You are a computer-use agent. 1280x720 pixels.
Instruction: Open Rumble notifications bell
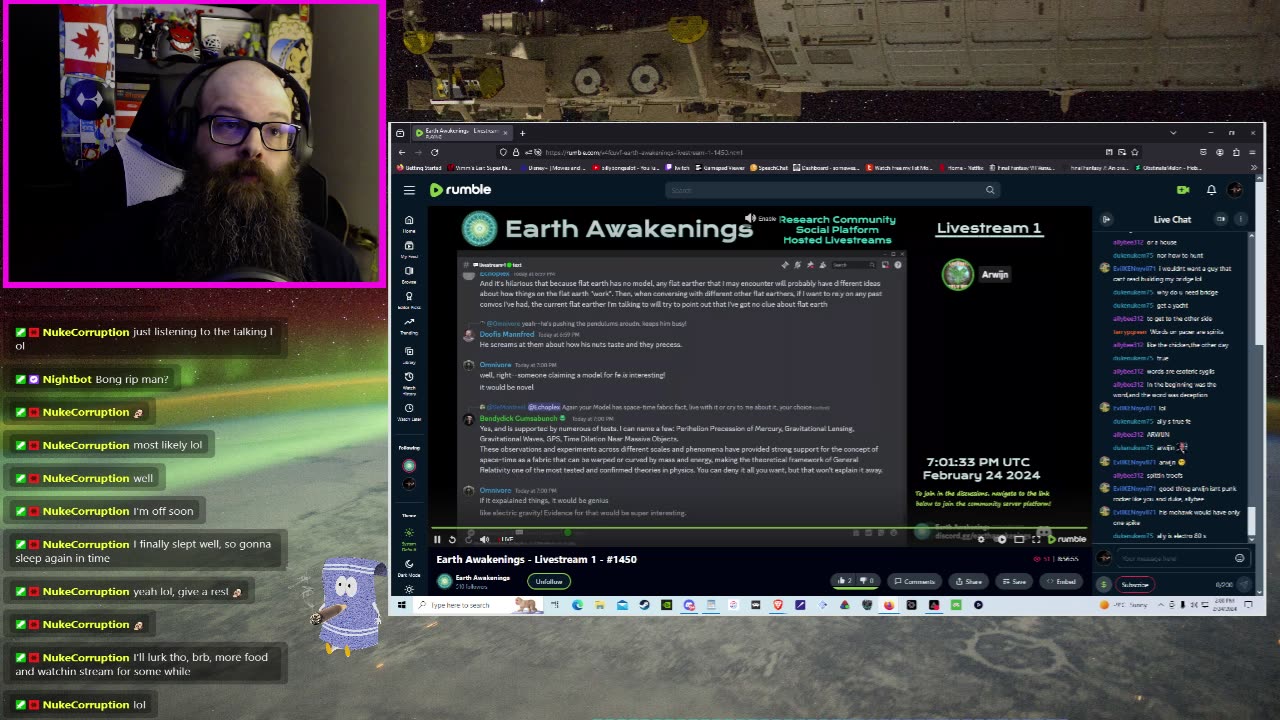1211,190
